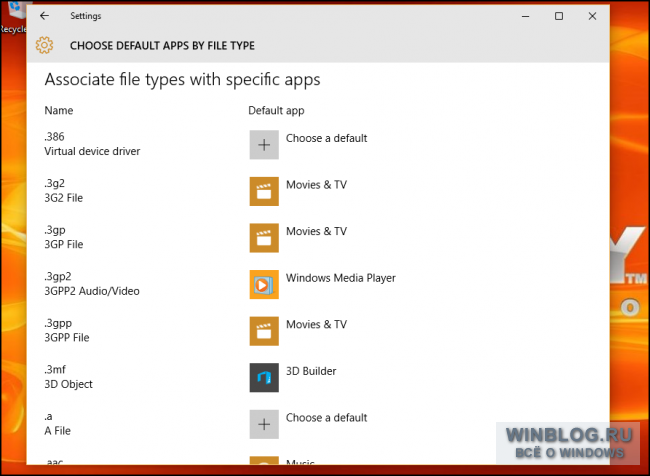The image size is (650, 476).
Task: Choose a default app for .a files
Action: pyautogui.click(x=326, y=418)
